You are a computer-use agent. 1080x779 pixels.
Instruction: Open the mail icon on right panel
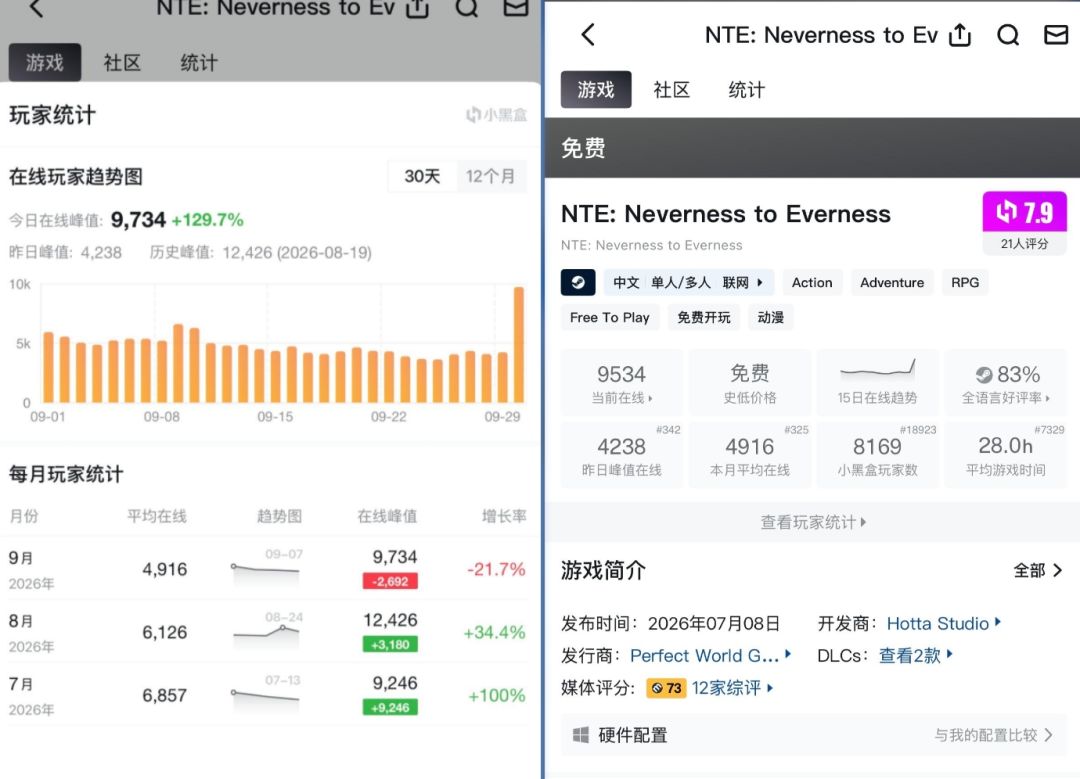pyautogui.click(x=1056, y=34)
